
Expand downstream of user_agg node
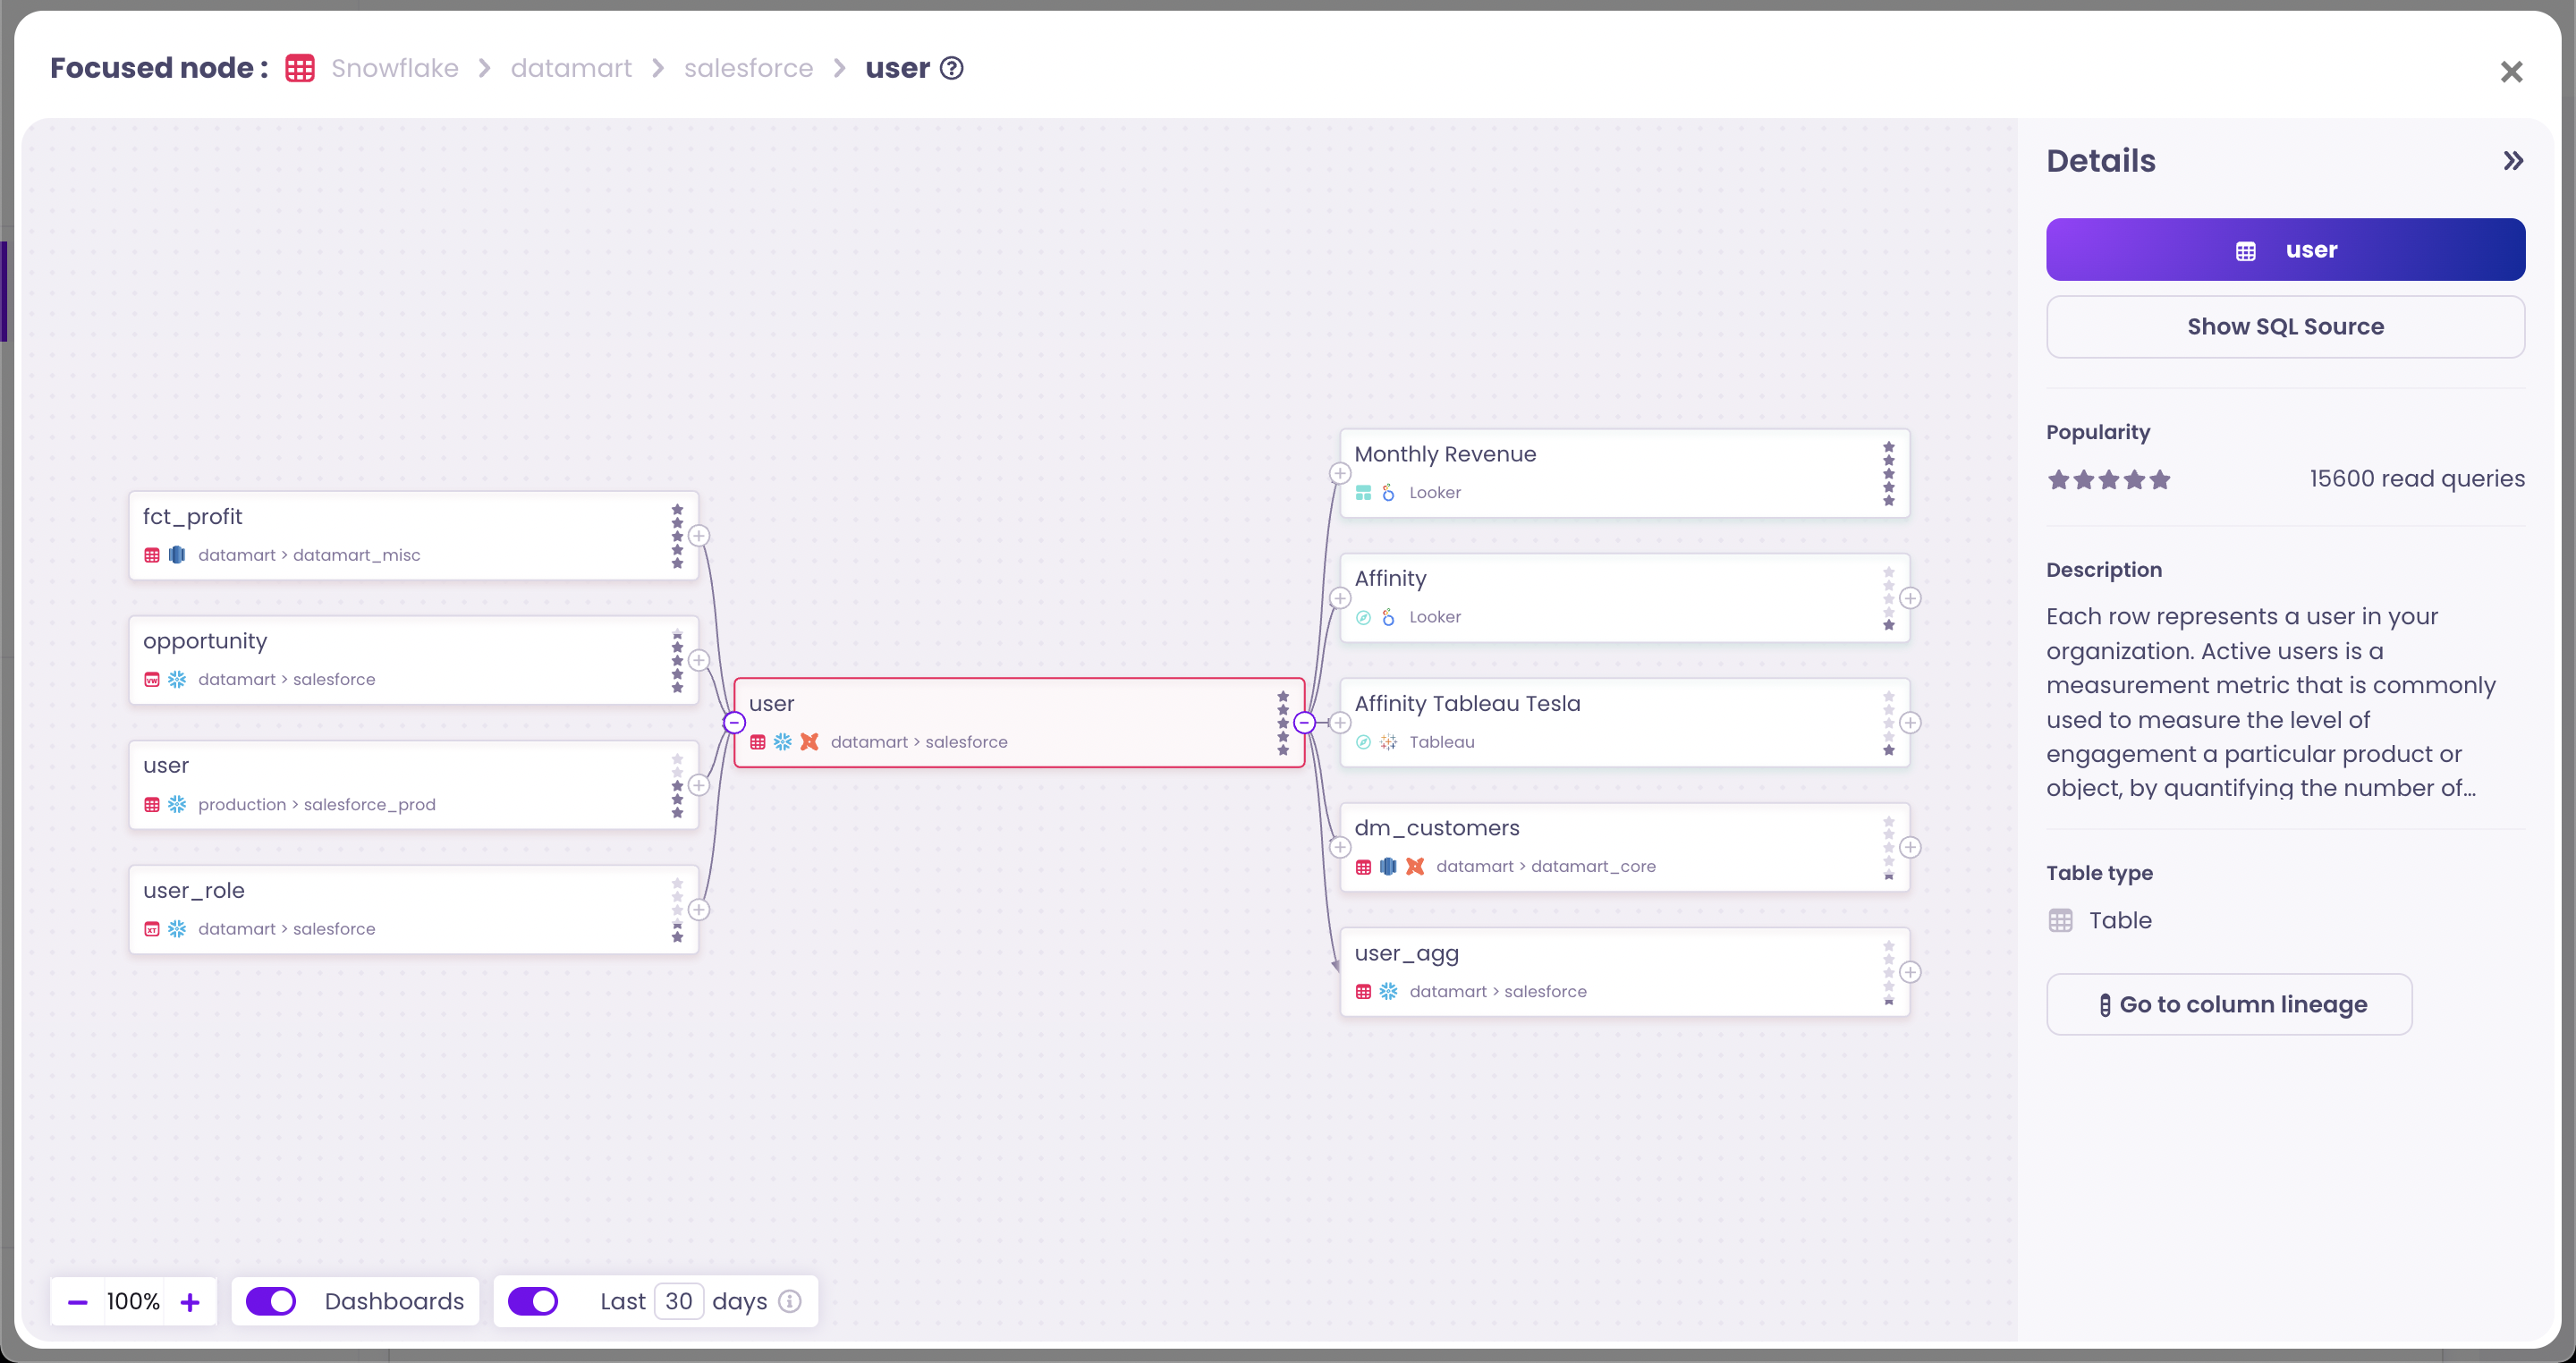[1910, 972]
